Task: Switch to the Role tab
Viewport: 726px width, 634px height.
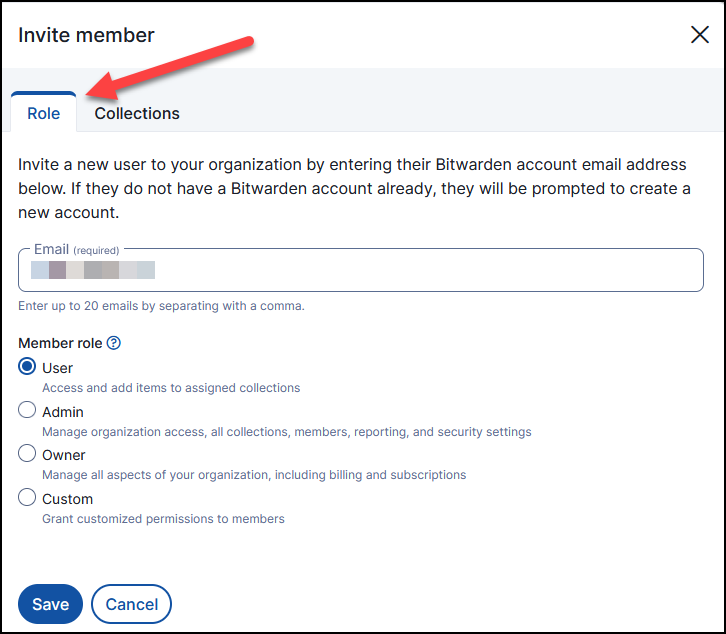Action: tap(44, 113)
